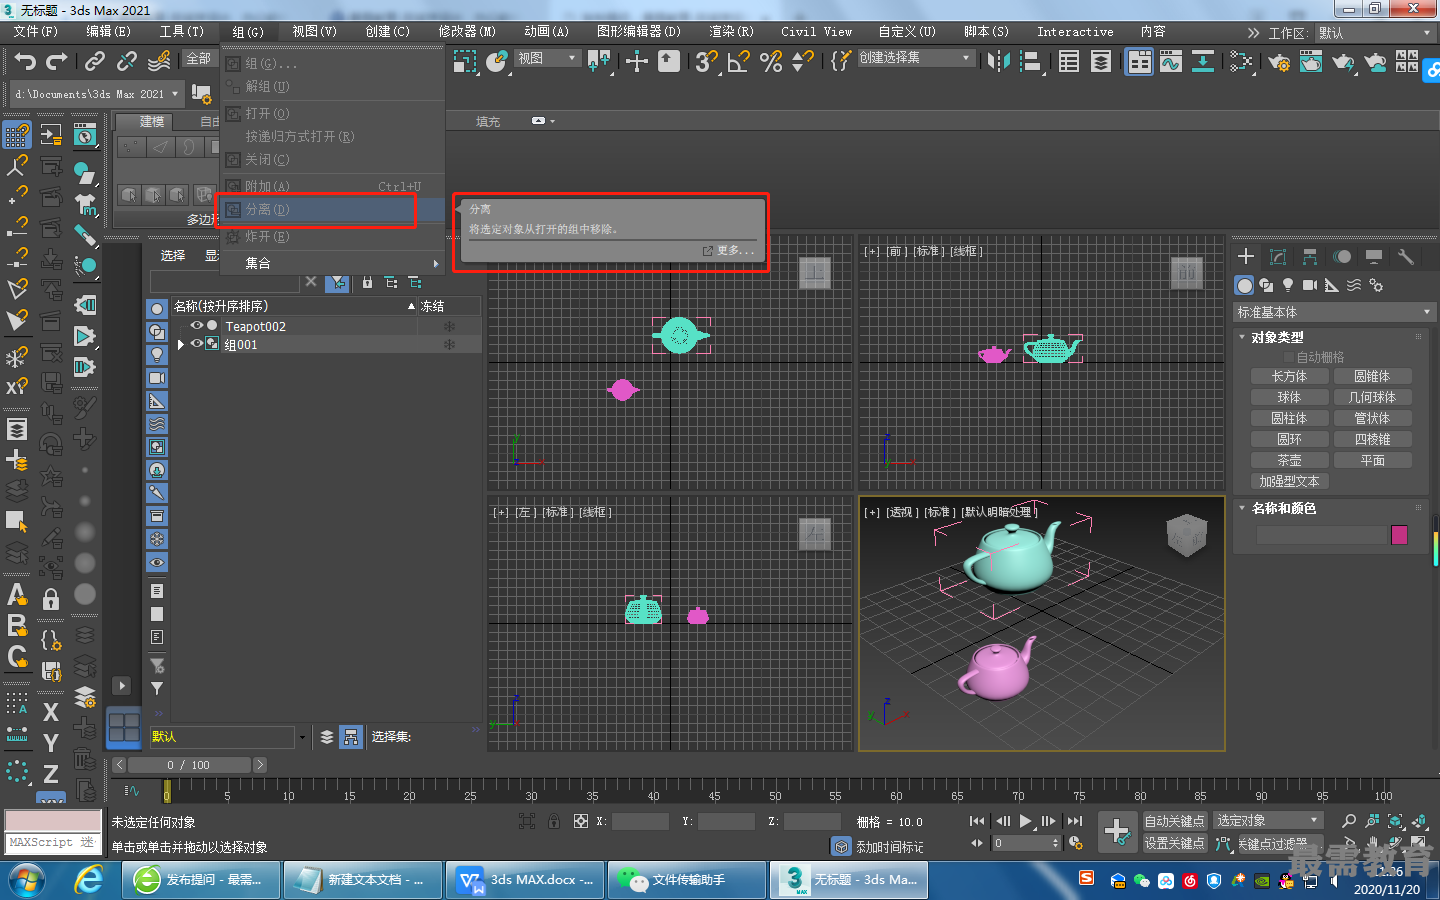Click the 圆柱体 cylinder button
Image resolution: width=1440 pixels, height=900 pixels.
coord(1289,418)
